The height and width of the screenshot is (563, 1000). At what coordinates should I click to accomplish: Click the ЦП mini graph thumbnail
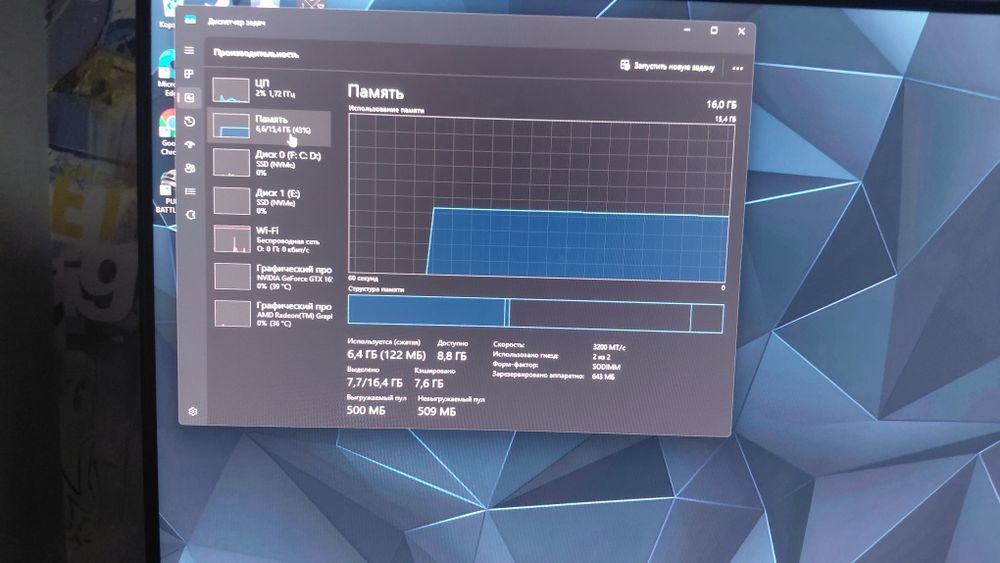pyautogui.click(x=230, y=90)
